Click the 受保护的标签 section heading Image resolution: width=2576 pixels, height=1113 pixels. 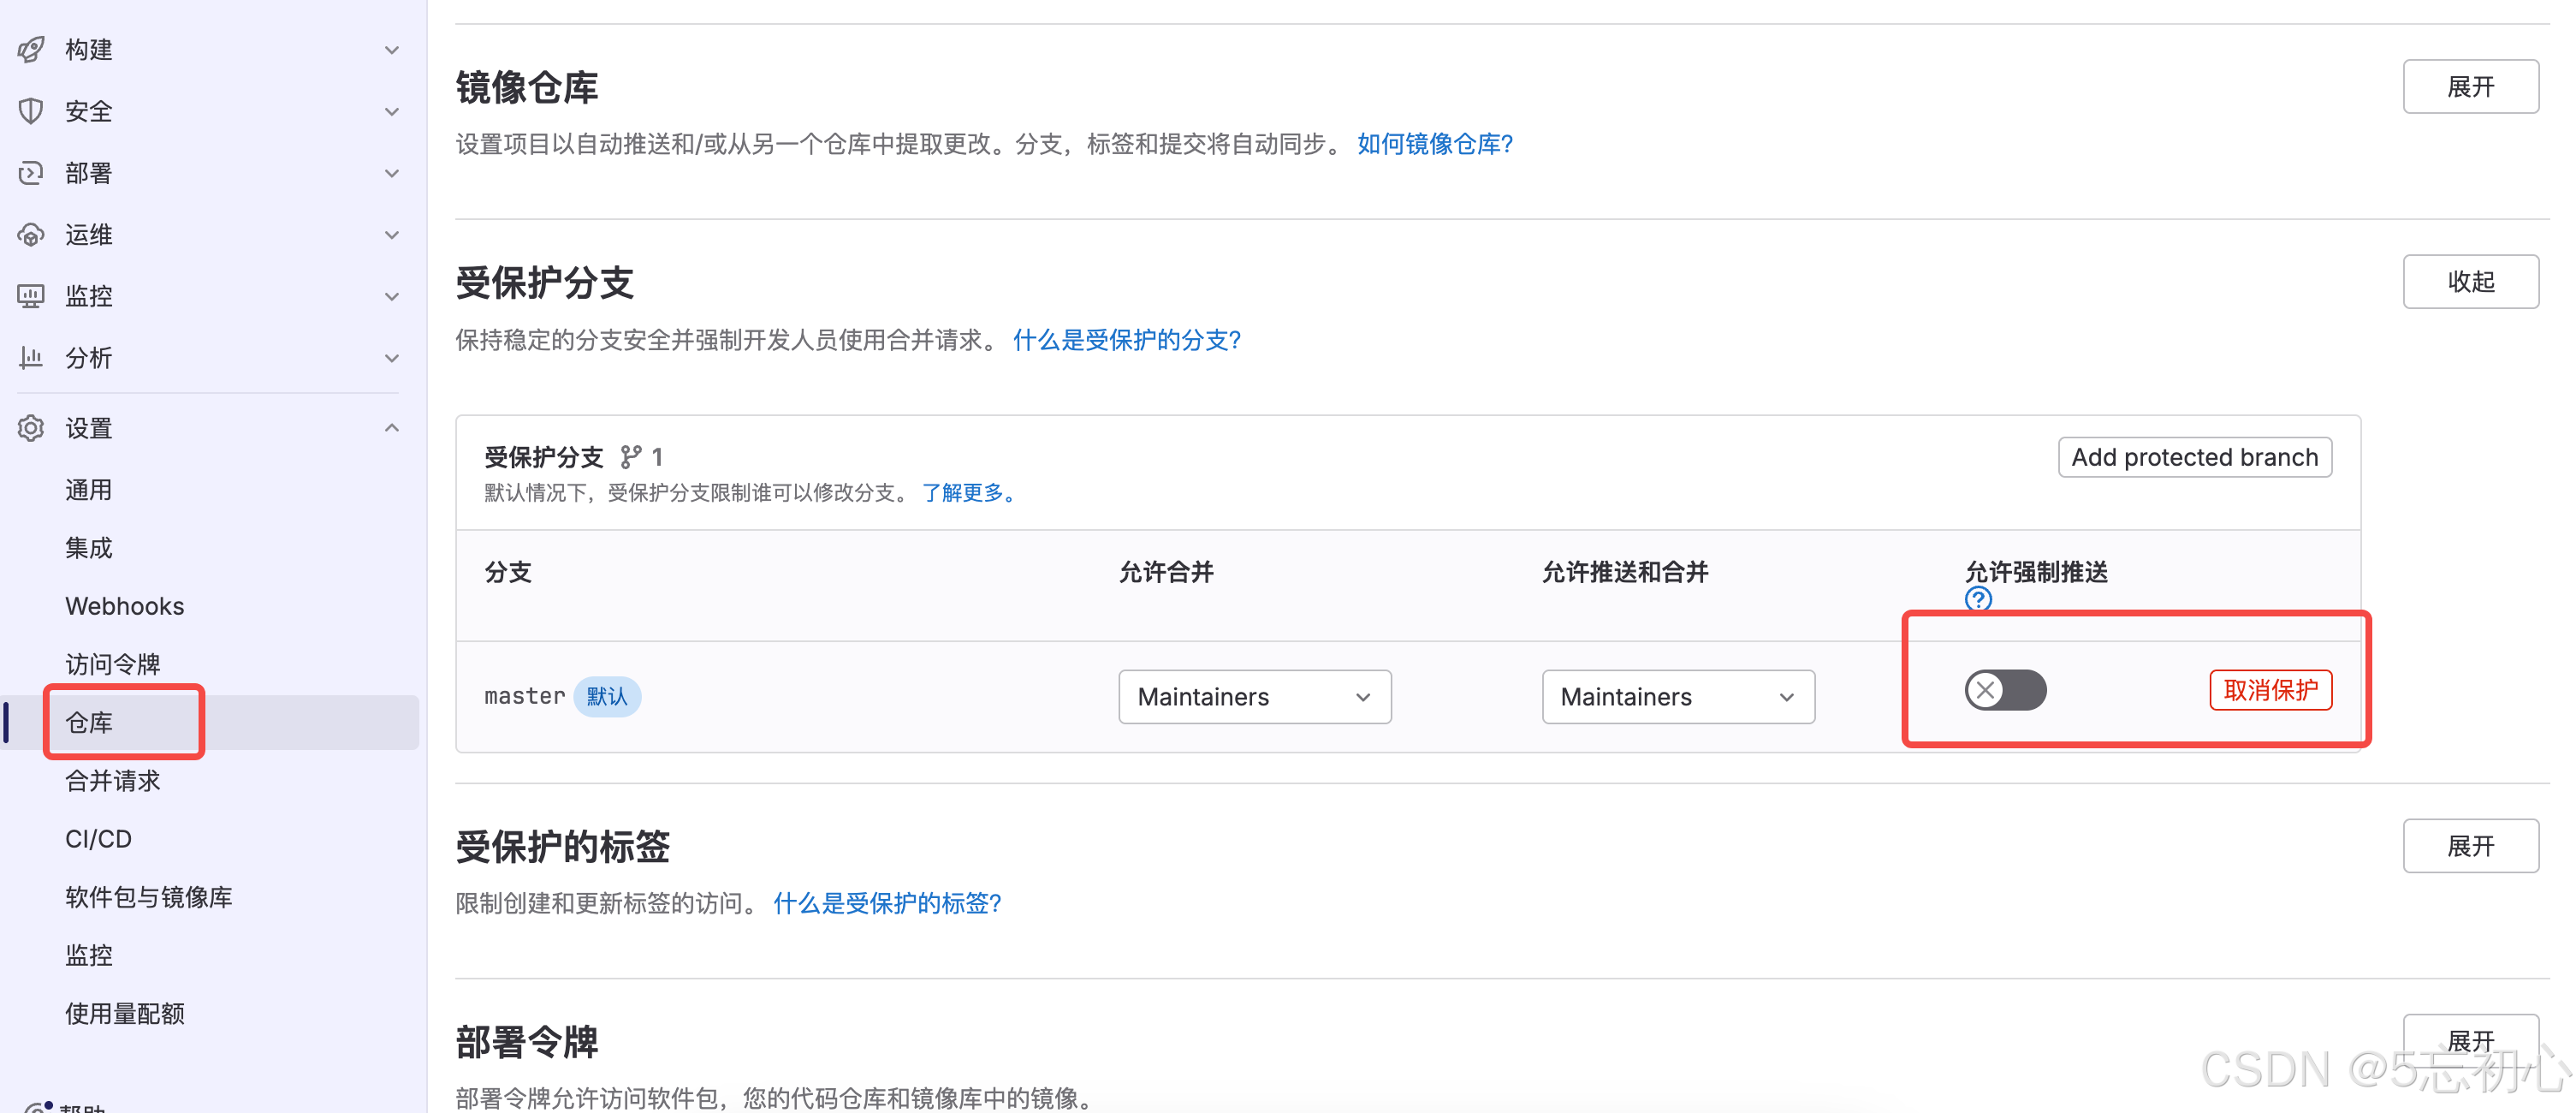[x=562, y=847]
